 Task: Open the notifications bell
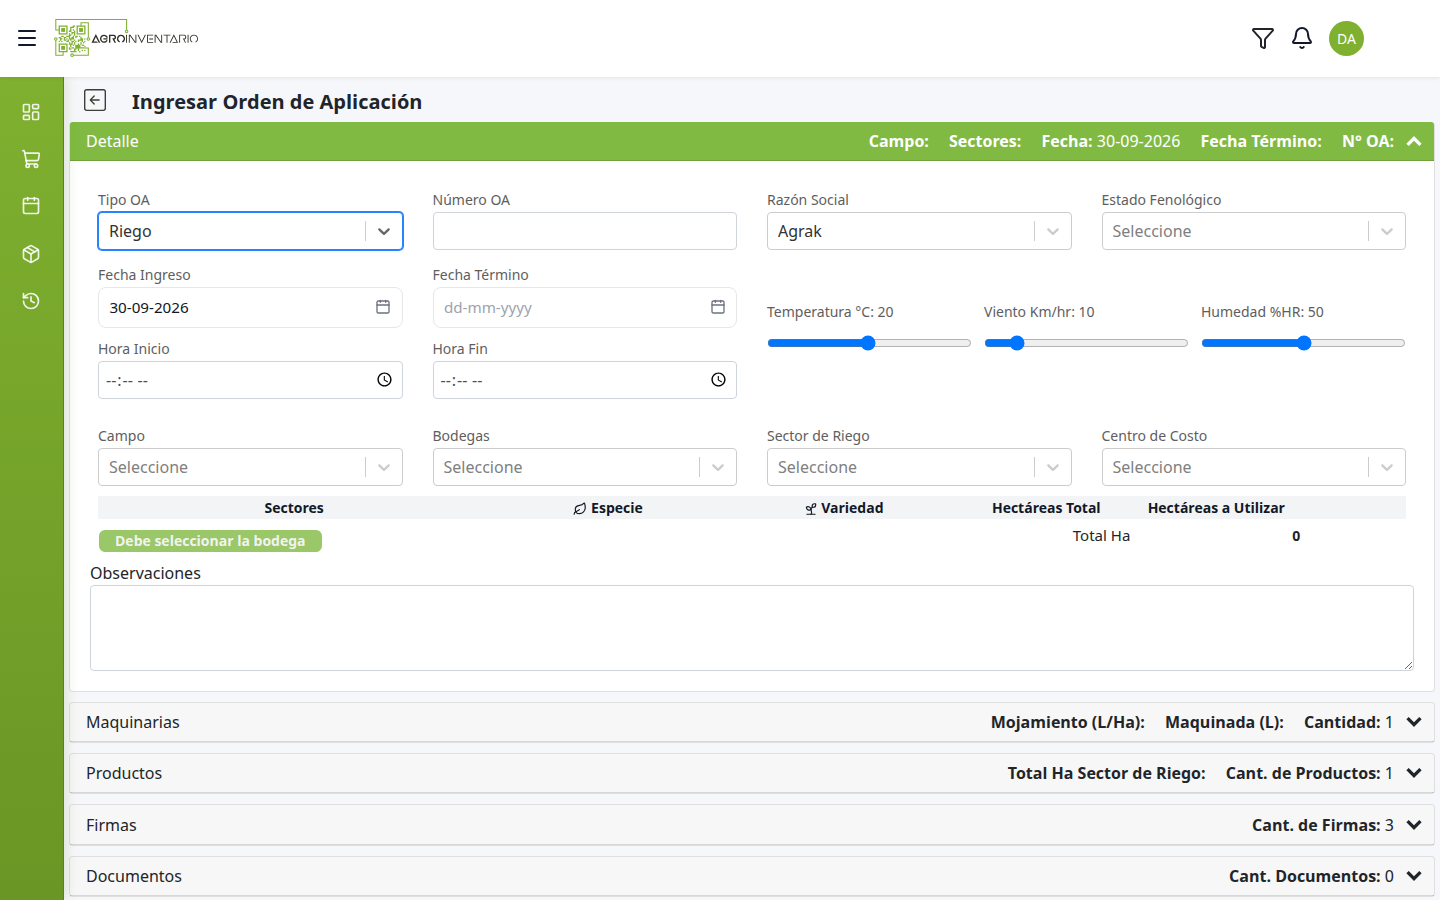click(x=1302, y=38)
